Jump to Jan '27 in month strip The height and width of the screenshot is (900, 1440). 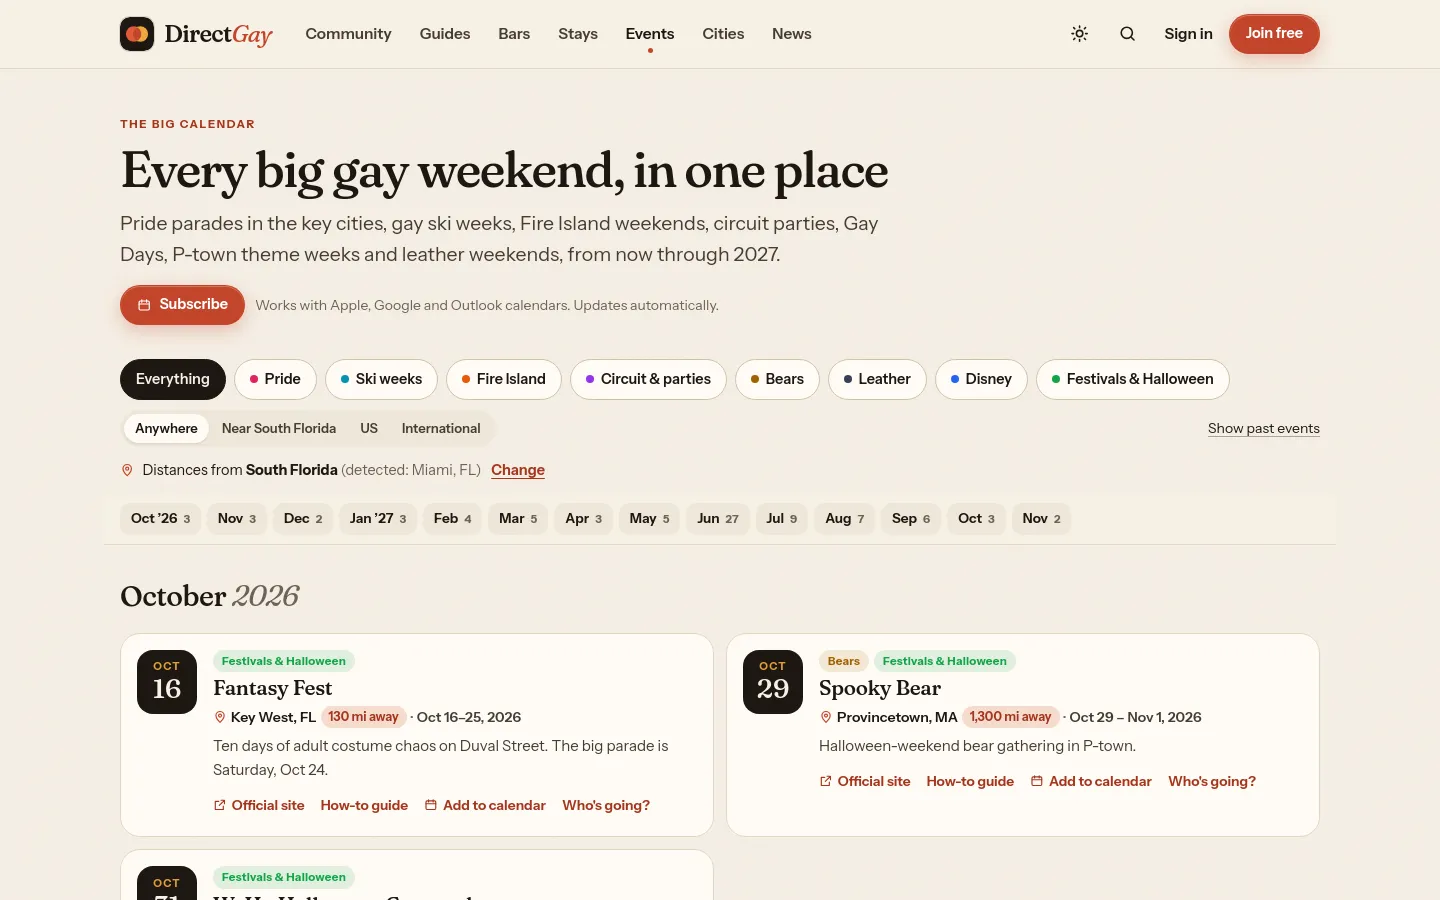tap(378, 519)
